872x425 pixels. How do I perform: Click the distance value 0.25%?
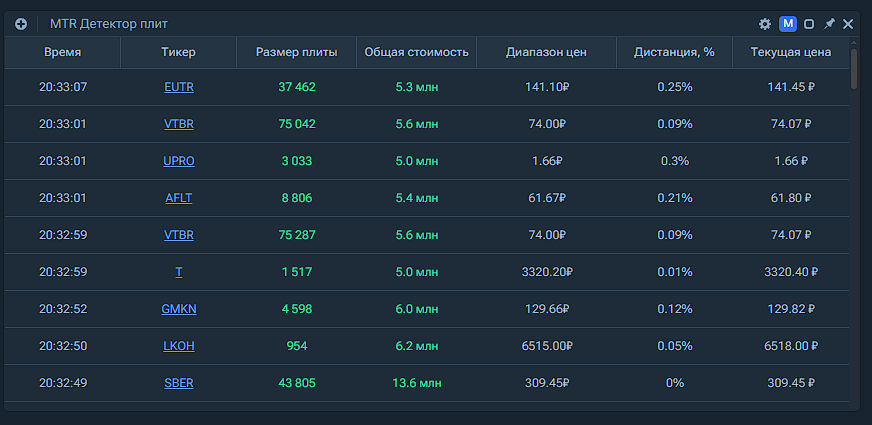click(675, 87)
